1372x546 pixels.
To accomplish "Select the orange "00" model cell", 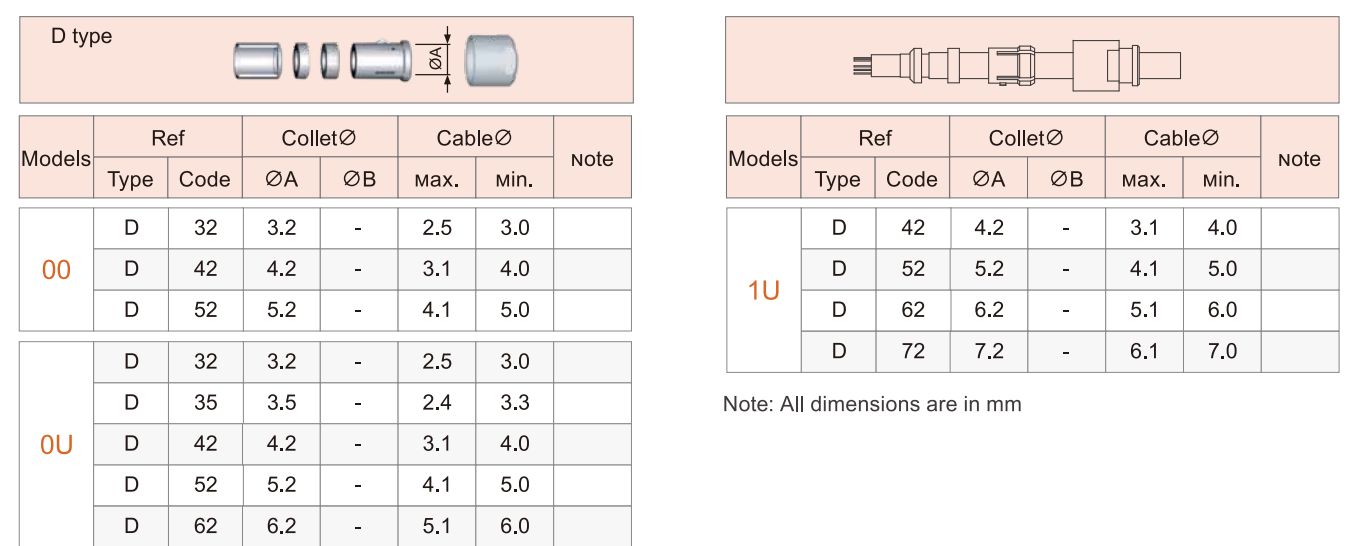I will 56,270.
